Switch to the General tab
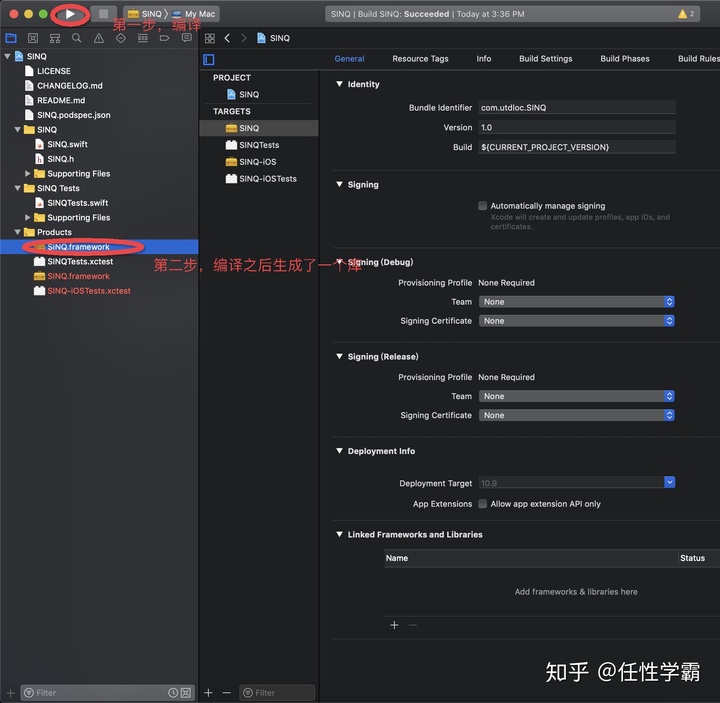The height and width of the screenshot is (703, 720). [349, 59]
